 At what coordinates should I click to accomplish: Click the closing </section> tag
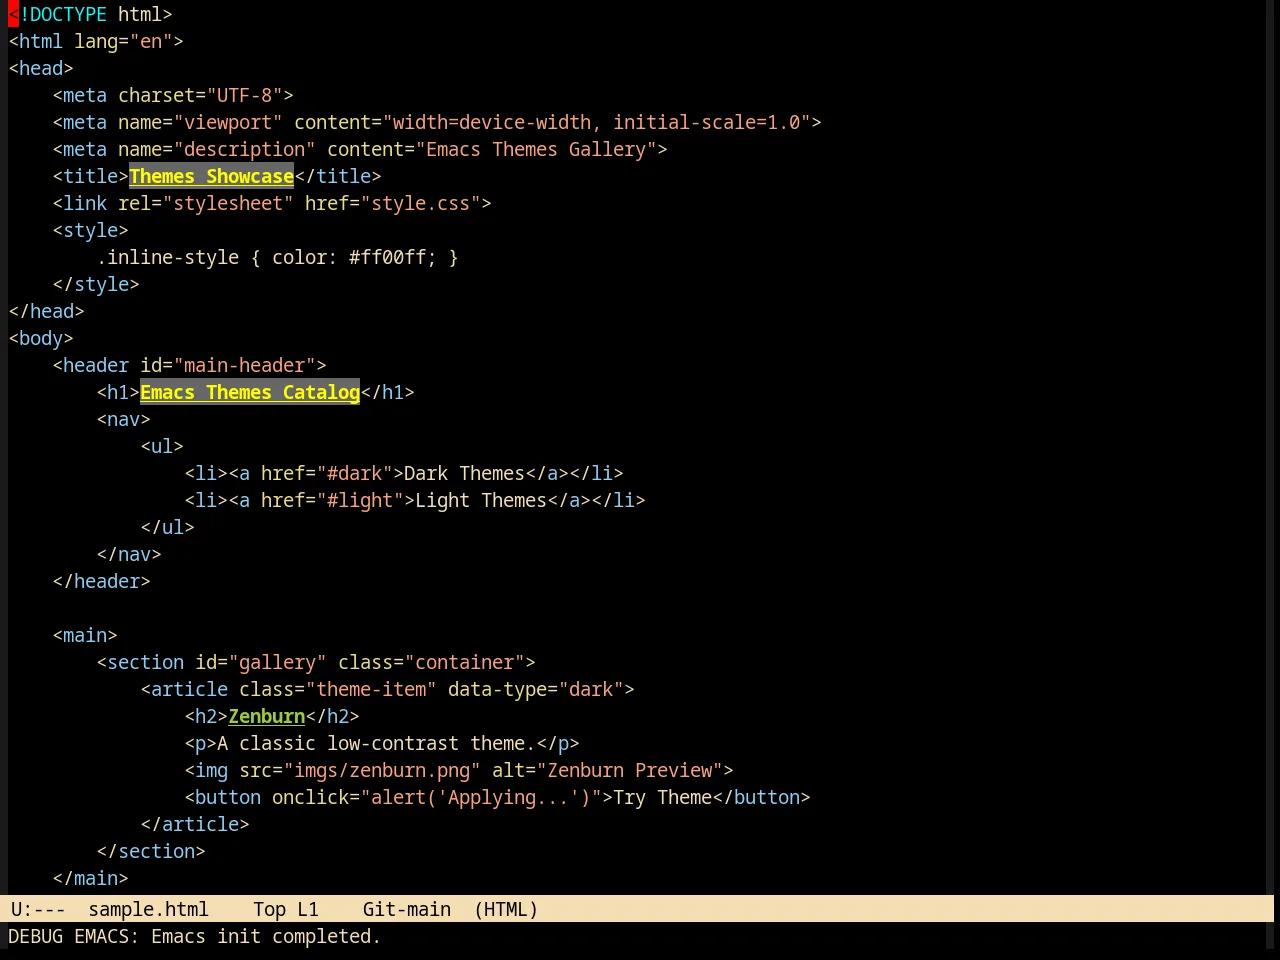[x=151, y=851]
